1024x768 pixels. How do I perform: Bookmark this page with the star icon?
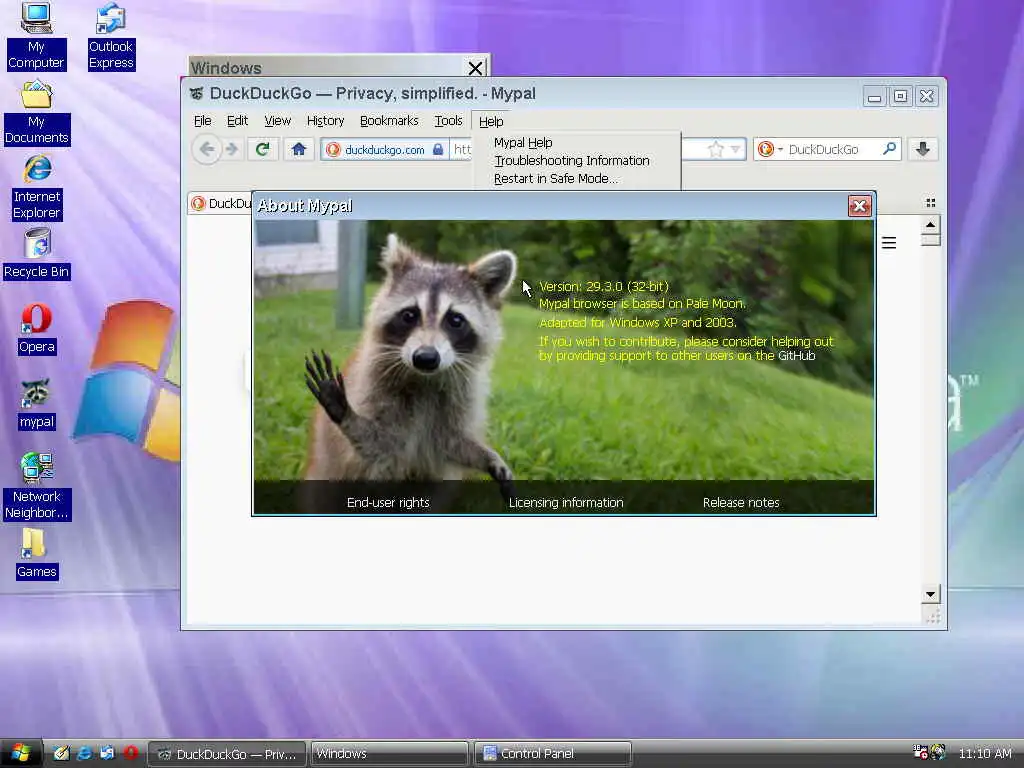coord(716,150)
